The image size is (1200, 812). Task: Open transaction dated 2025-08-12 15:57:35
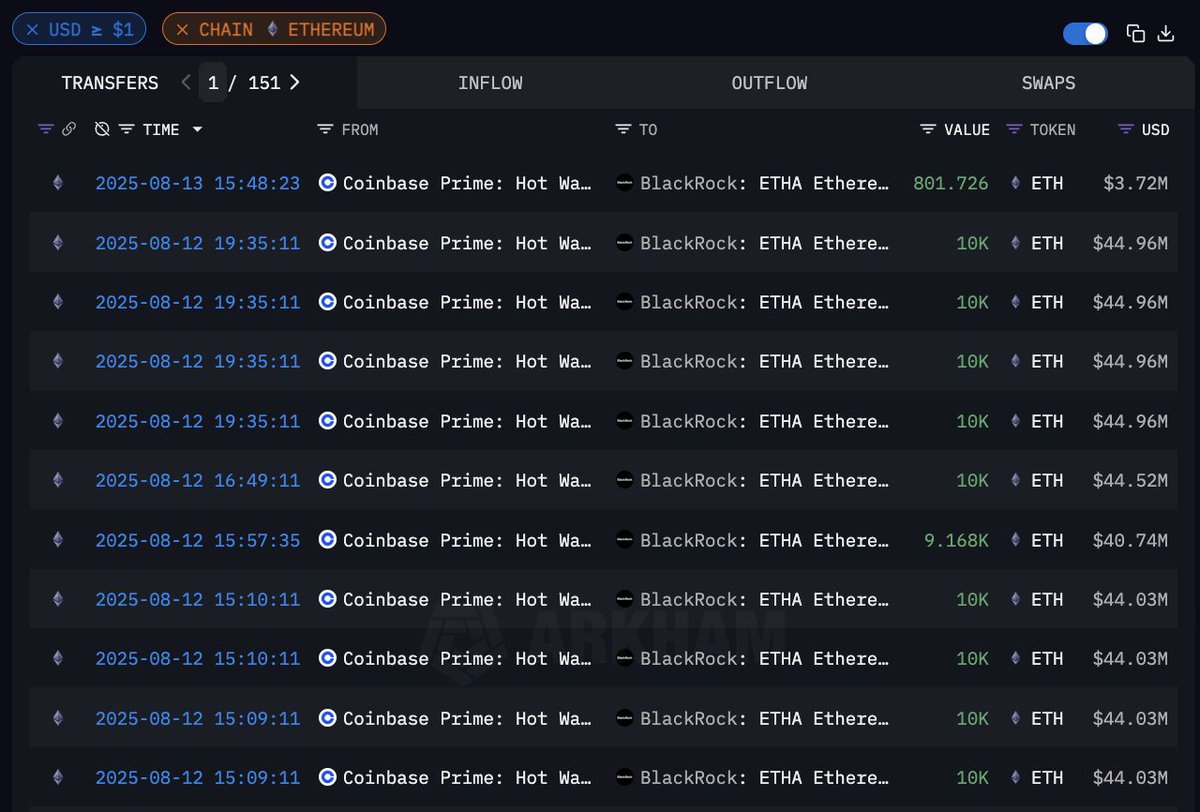pyautogui.click(x=197, y=540)
